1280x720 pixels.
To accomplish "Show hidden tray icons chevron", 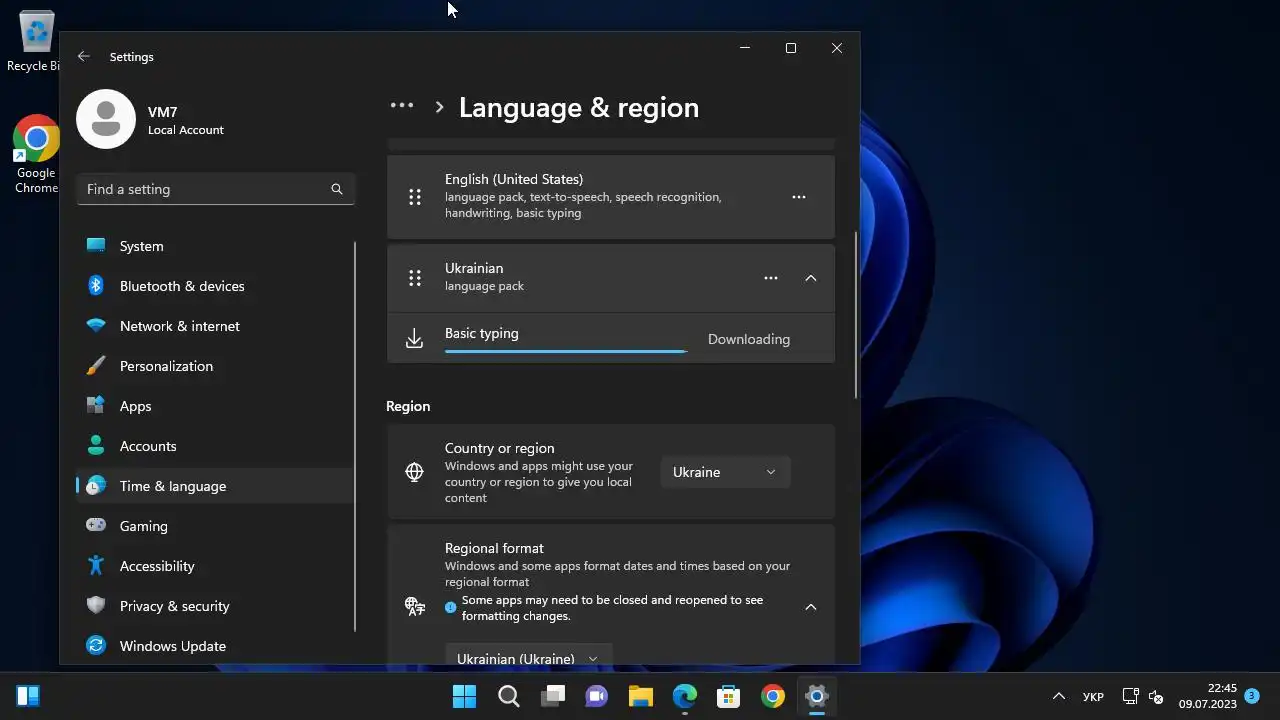I will click(1059, 696).
